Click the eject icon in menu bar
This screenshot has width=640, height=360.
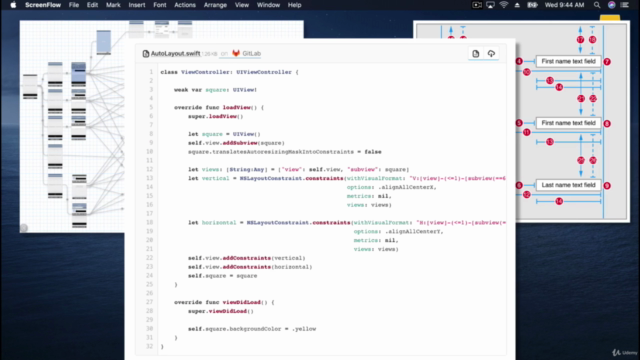[517, 5]
